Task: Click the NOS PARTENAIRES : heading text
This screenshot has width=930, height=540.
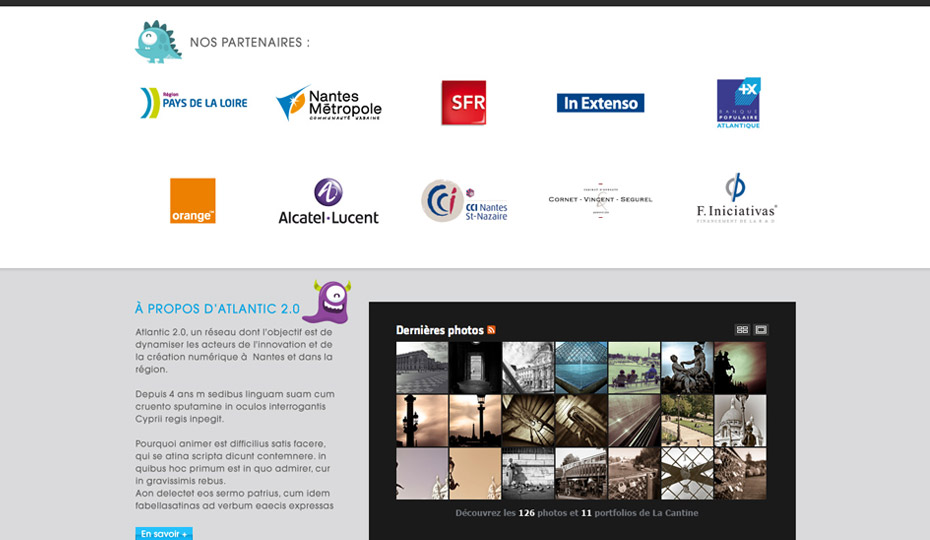Action: [250, 42]
